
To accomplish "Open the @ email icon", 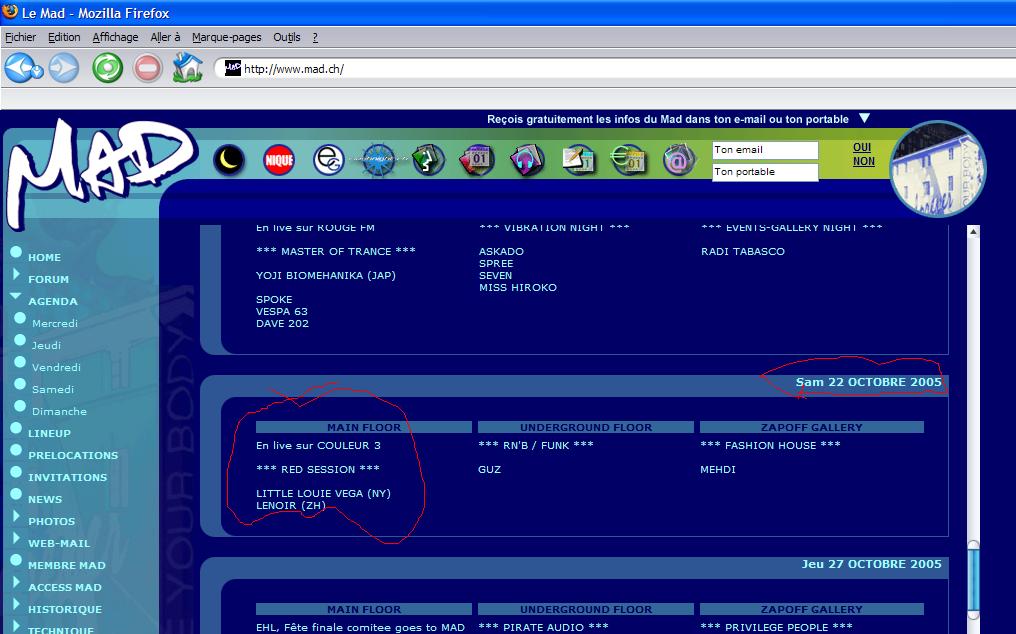I will tap(678, 160).
